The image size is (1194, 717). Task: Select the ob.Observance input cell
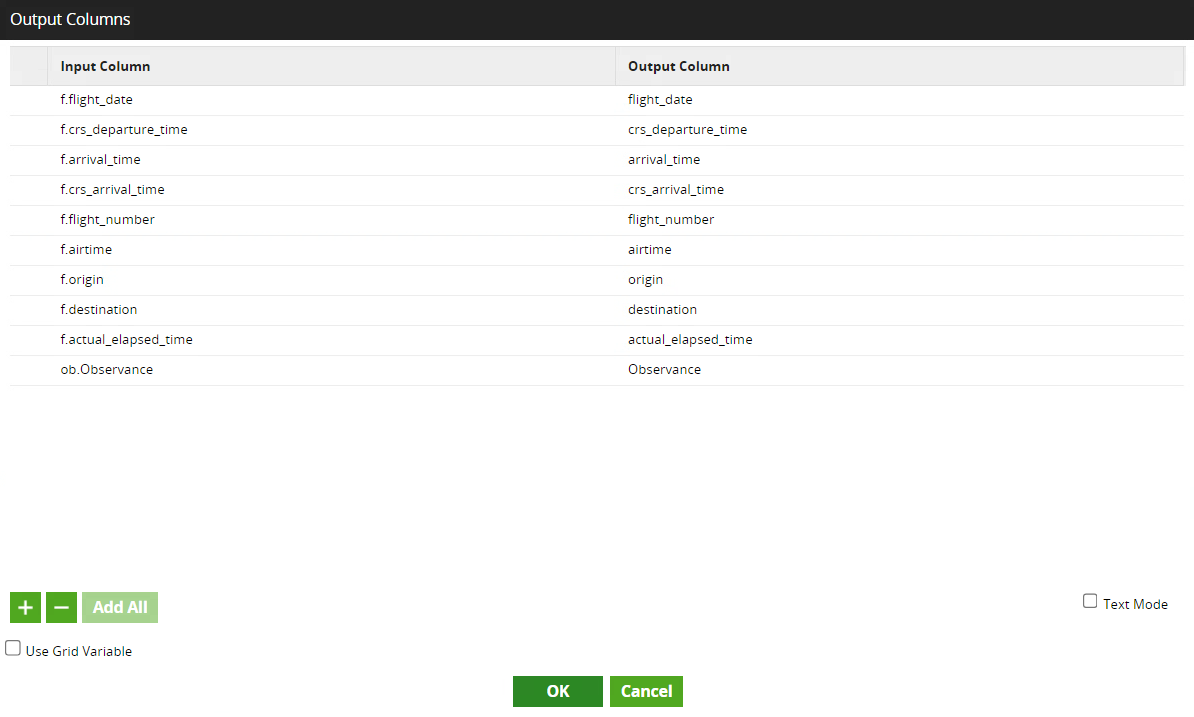click(x=107, y=370)
